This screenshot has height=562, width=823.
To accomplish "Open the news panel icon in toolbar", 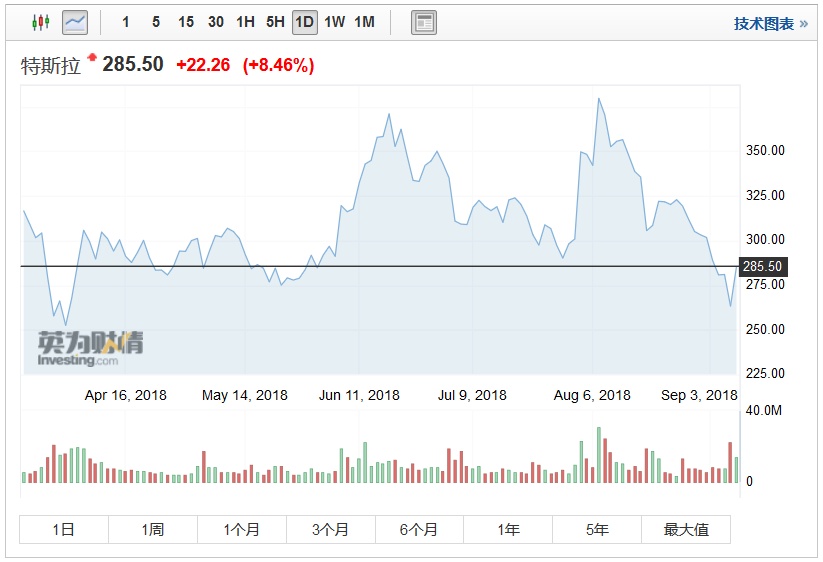I will pos(424,22).
